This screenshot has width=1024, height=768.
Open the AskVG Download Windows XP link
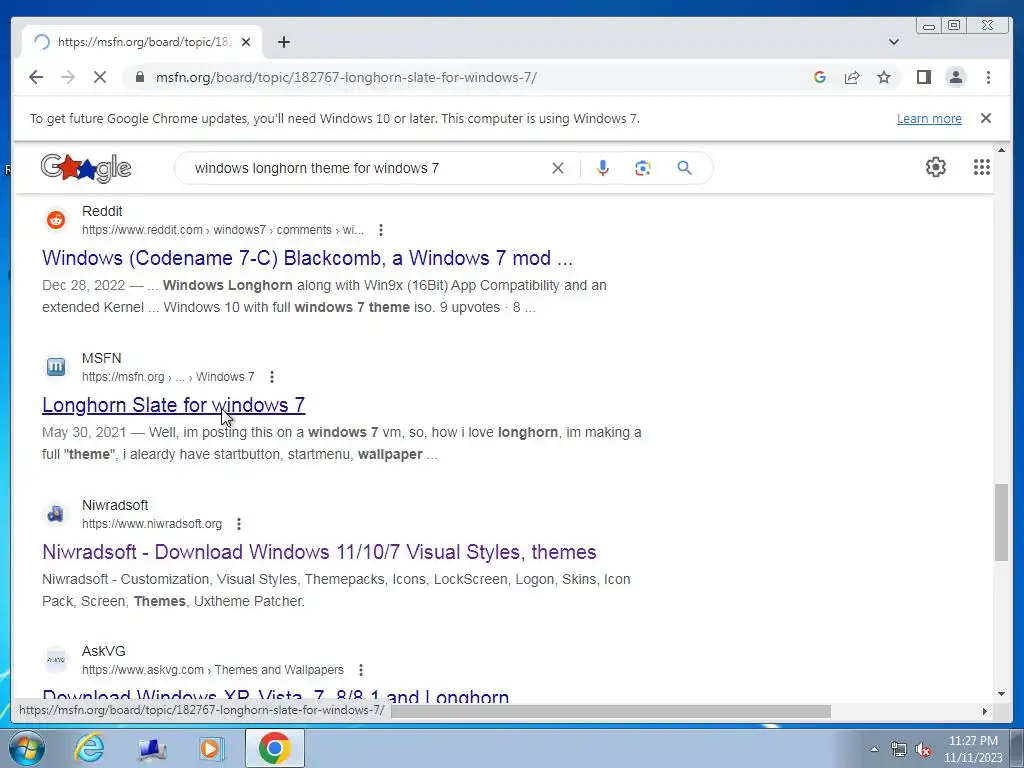click(x=275, y=695)
